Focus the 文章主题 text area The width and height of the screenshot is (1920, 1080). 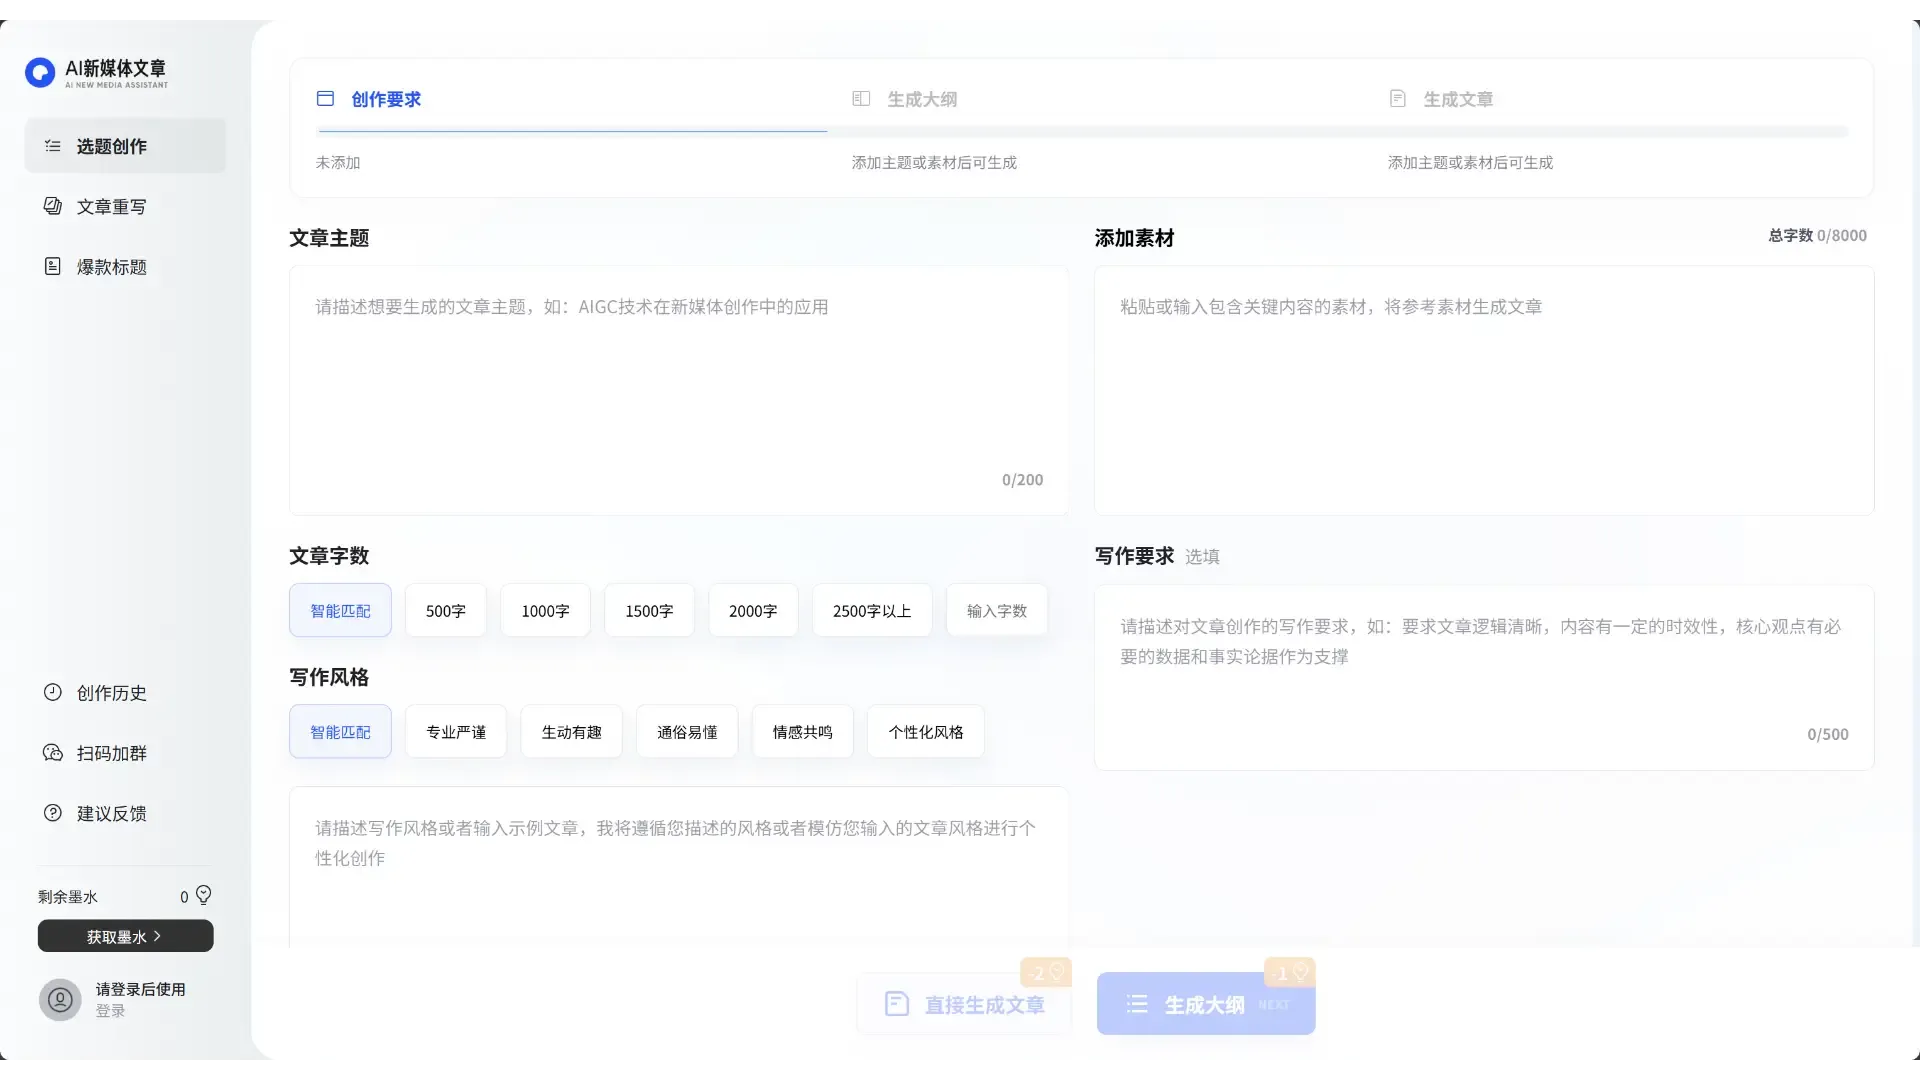[679, 390]
